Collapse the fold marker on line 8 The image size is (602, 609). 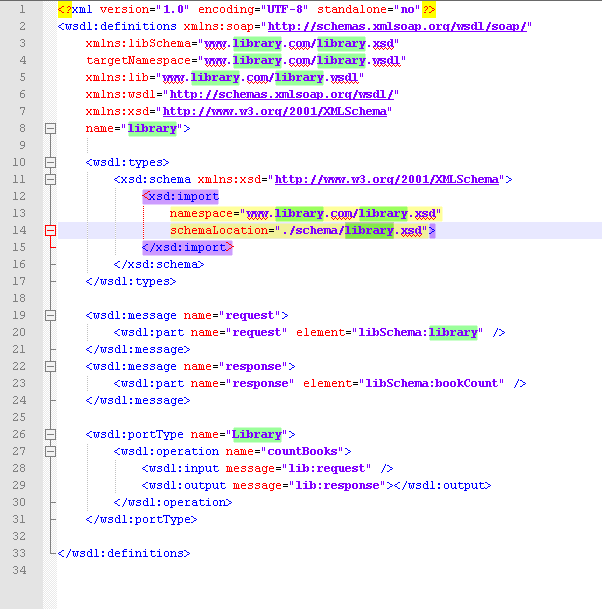50,128
